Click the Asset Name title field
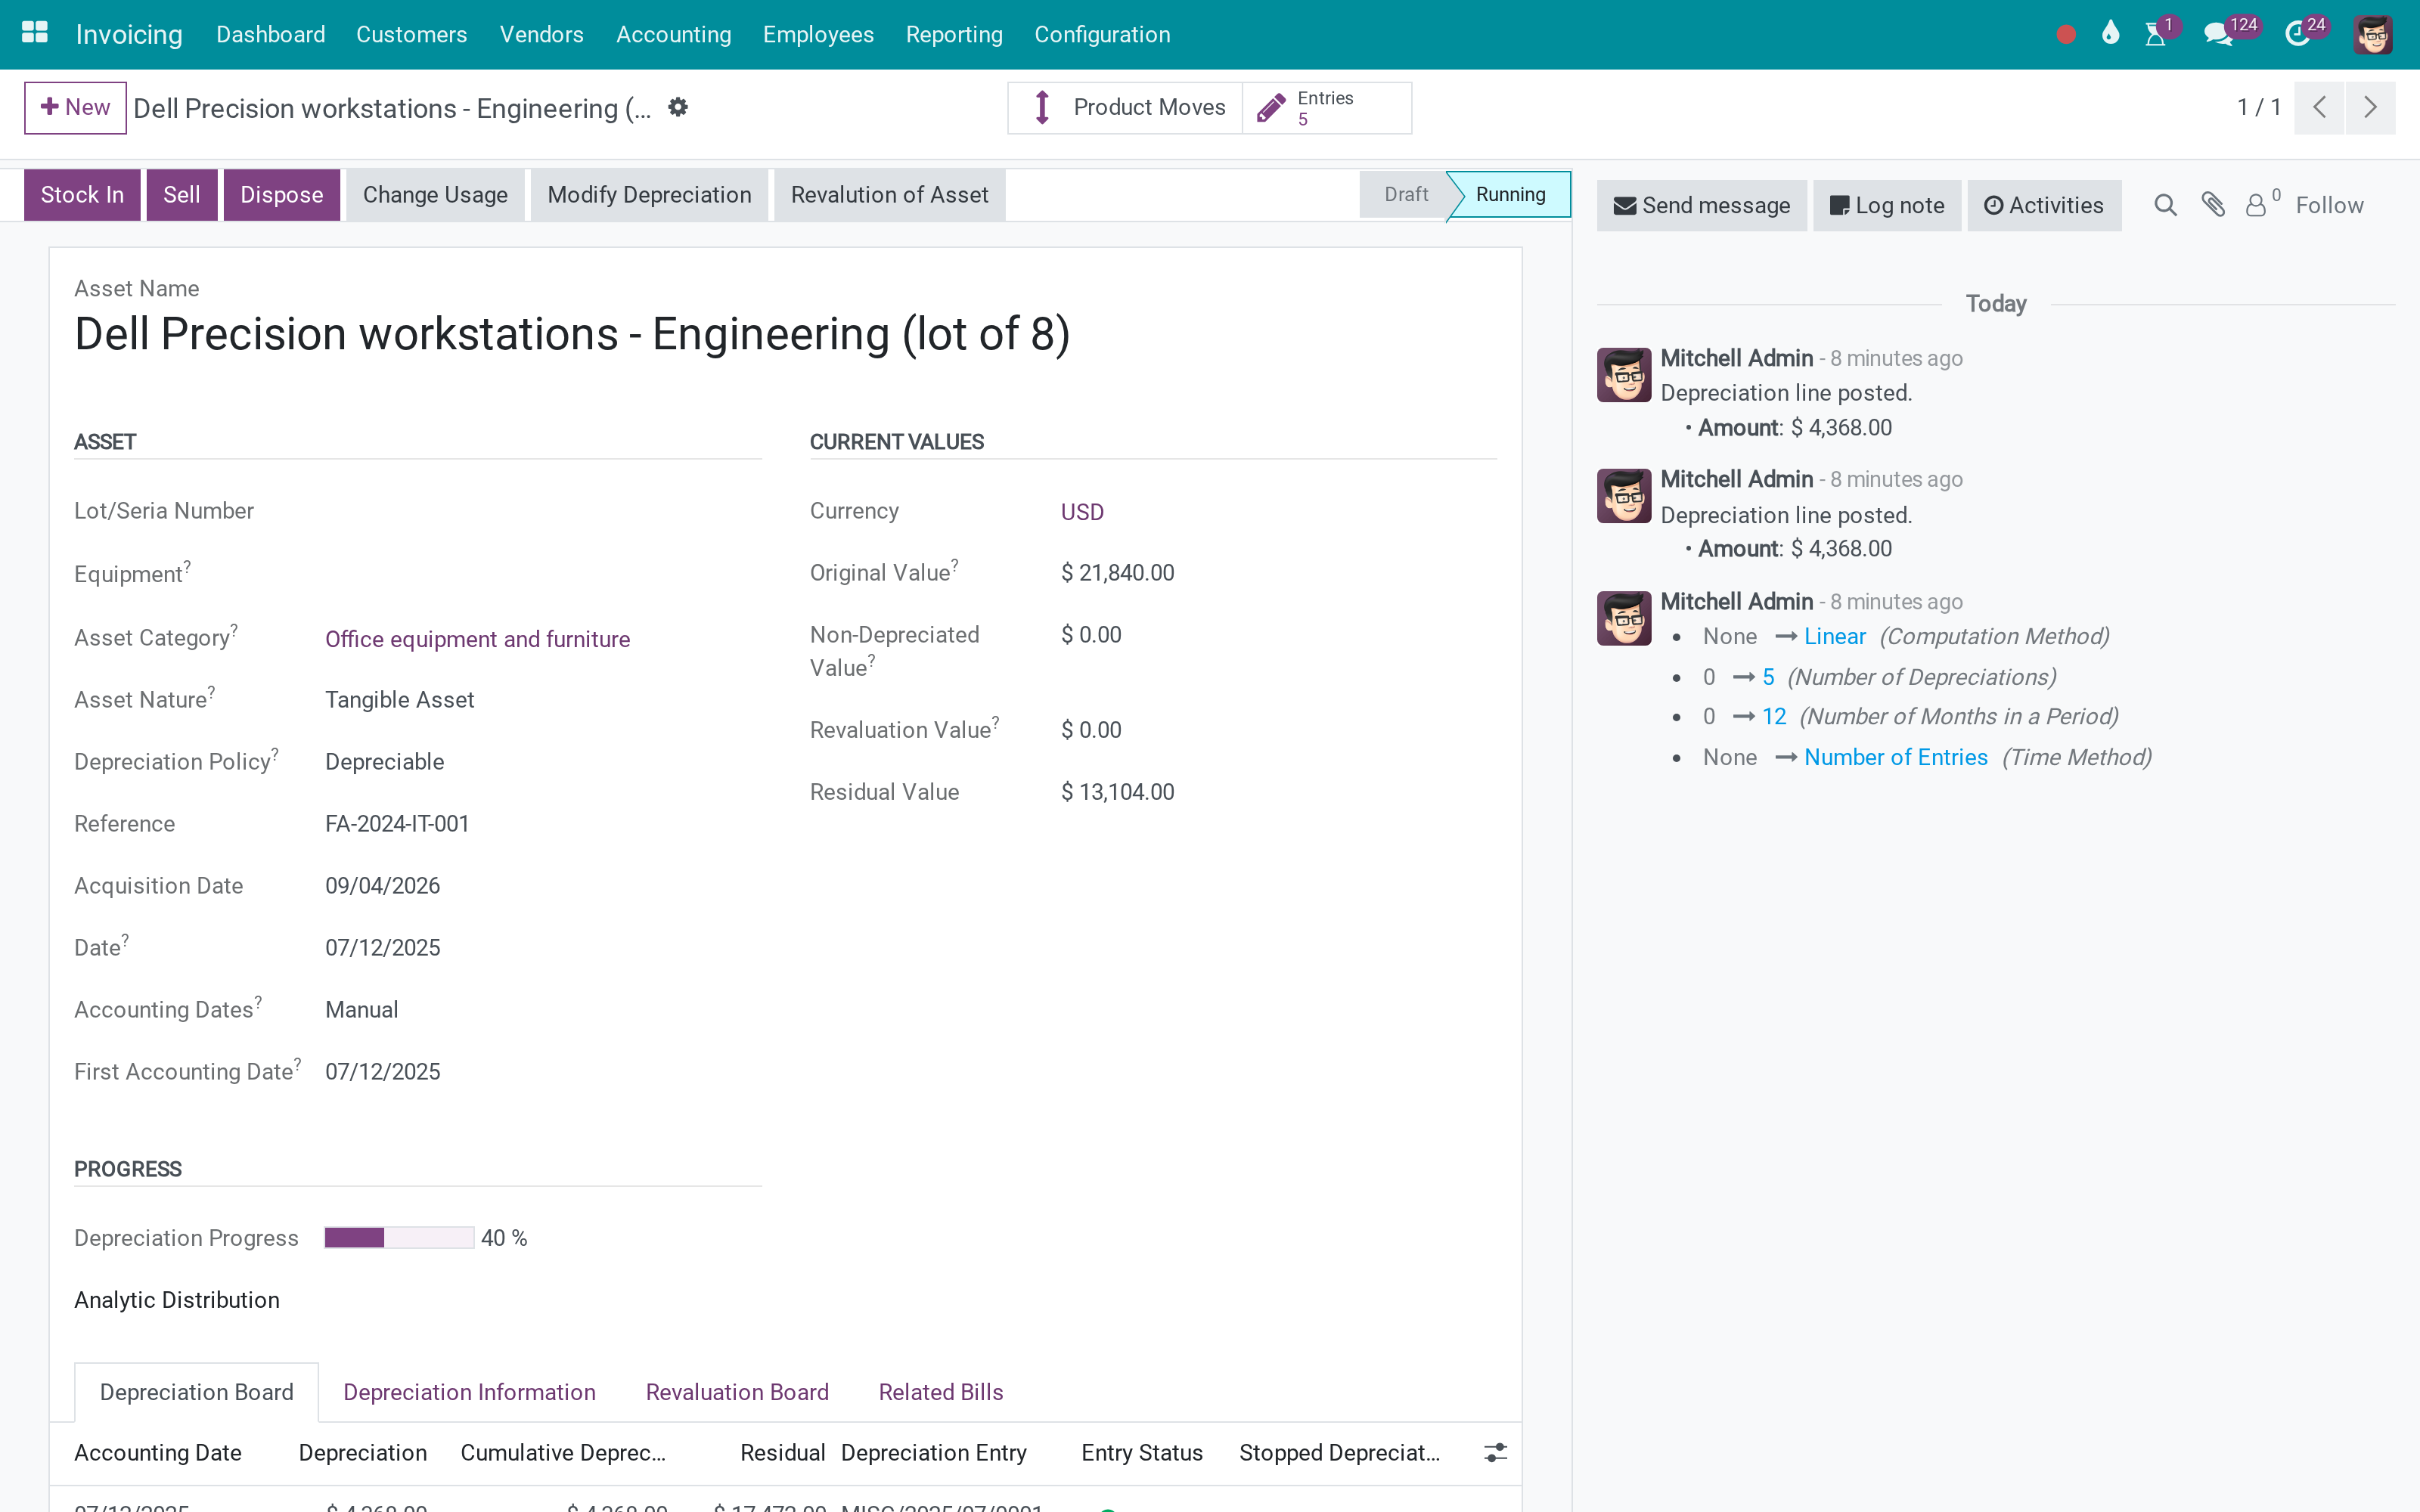The height and width of the screenshot is (1512, 2420). (x=572, y=334)
